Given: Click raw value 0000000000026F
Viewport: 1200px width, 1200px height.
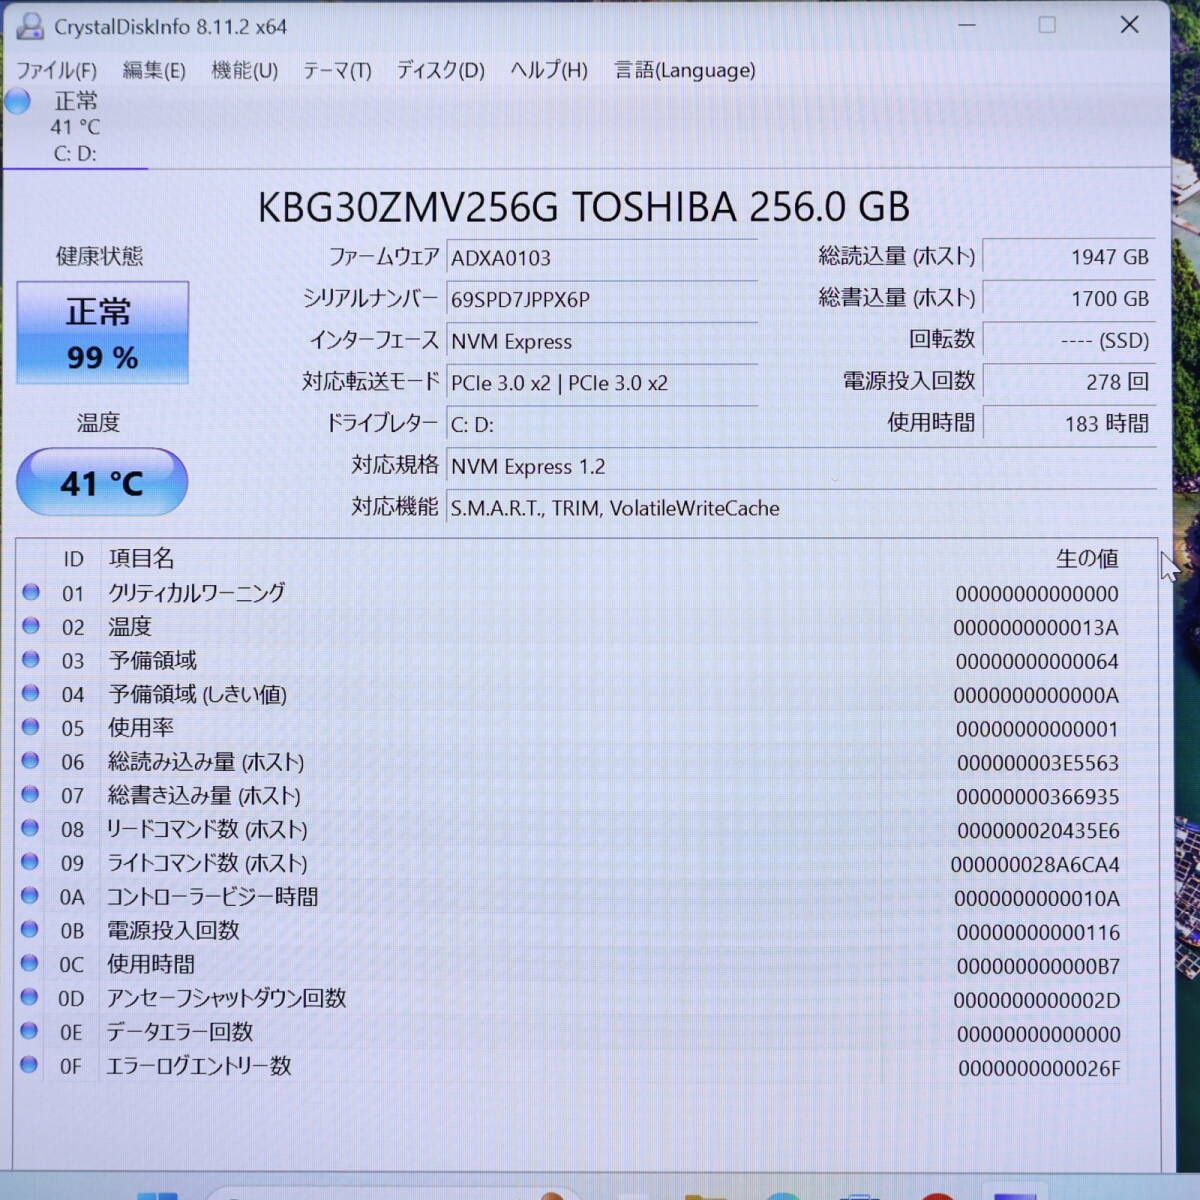Looking at the screenshot, I should click(1039, 1069).
